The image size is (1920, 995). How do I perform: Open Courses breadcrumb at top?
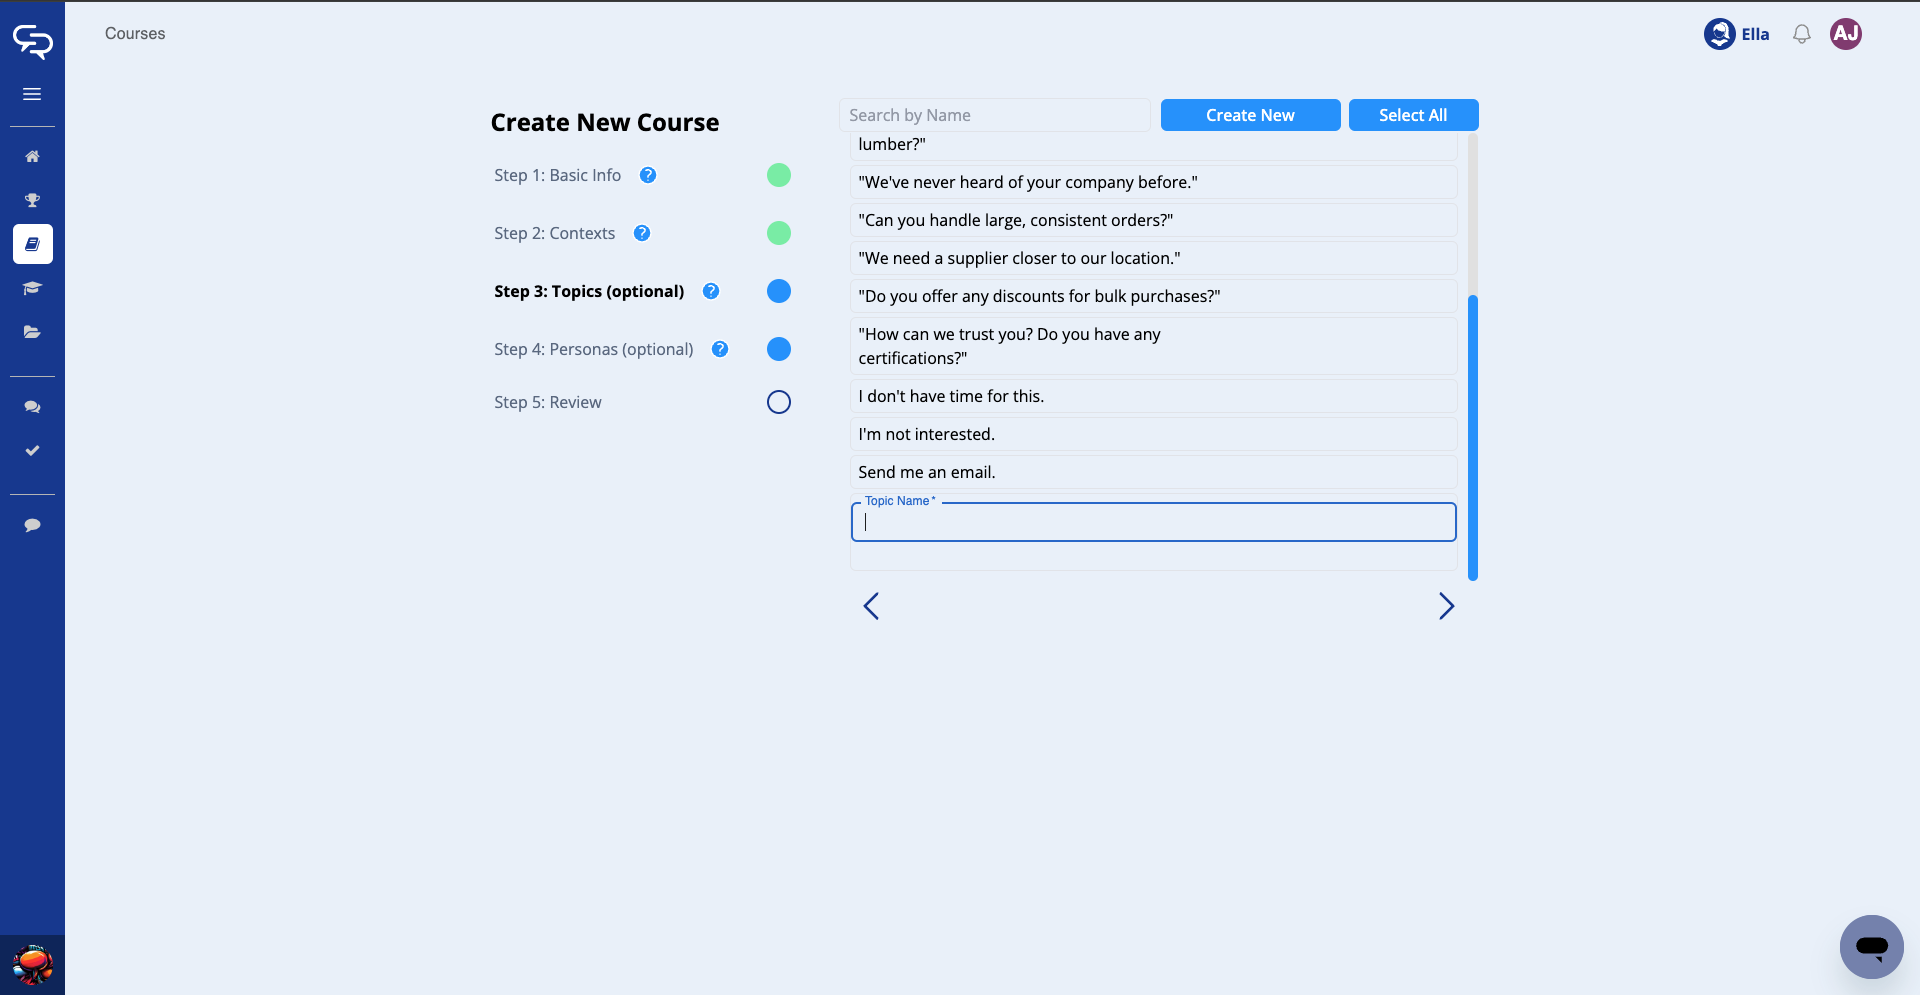135,34
